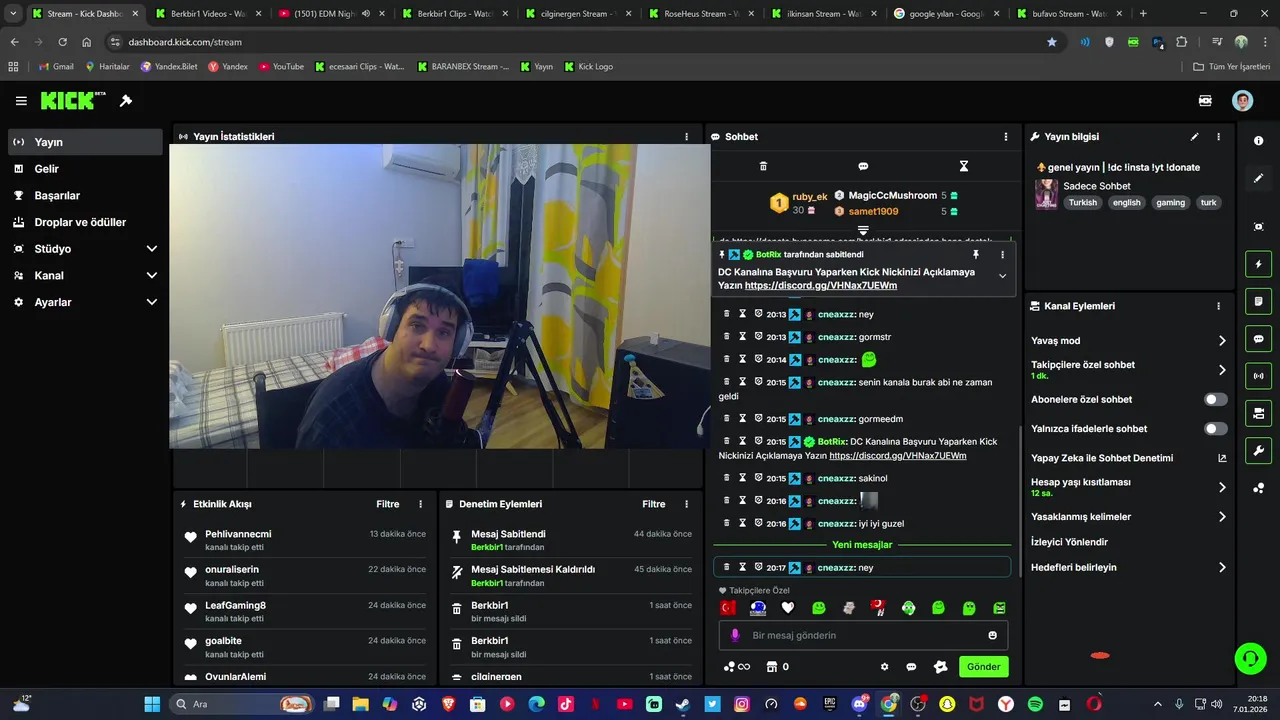
Task: Click the browser address bar showing dashboard.kick.com/stream
Action: 580,42
